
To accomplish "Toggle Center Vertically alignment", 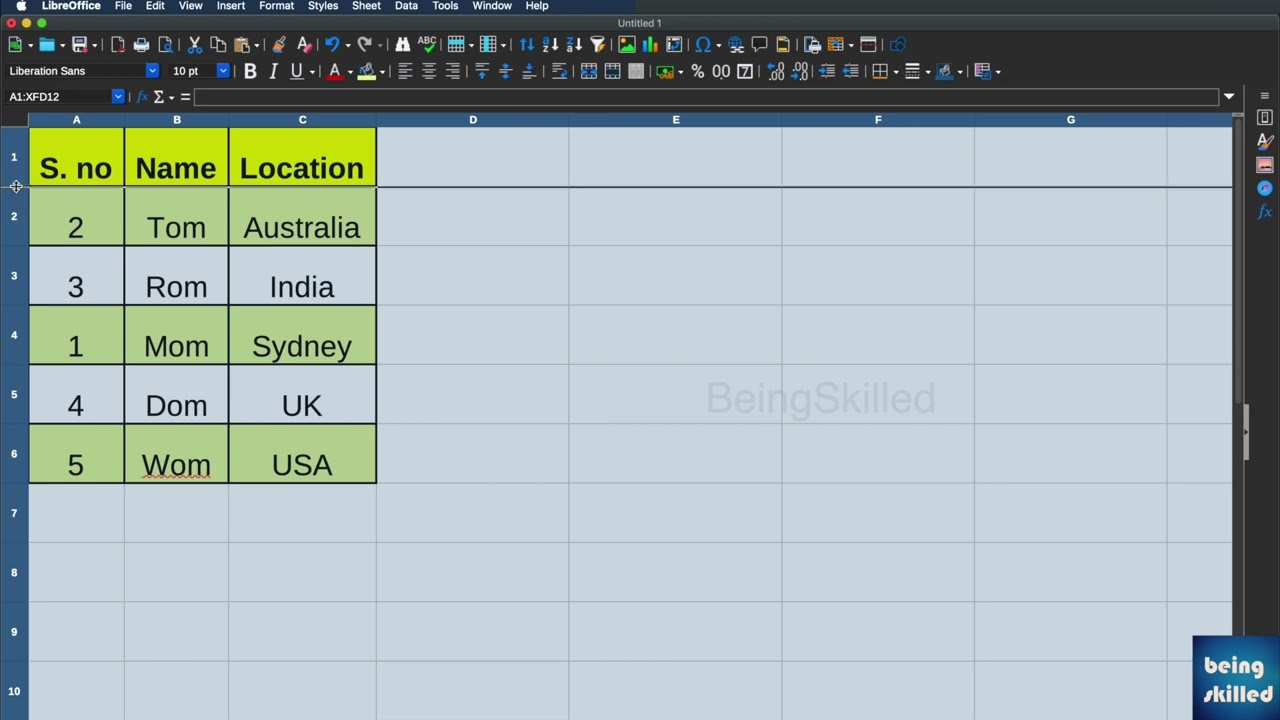I will [506, 71].
